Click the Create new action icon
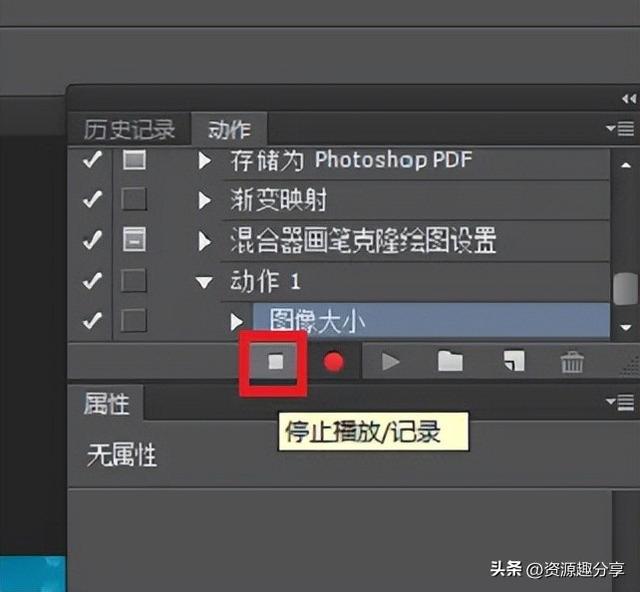The image size is (640, 592). [x=514, y=361]
